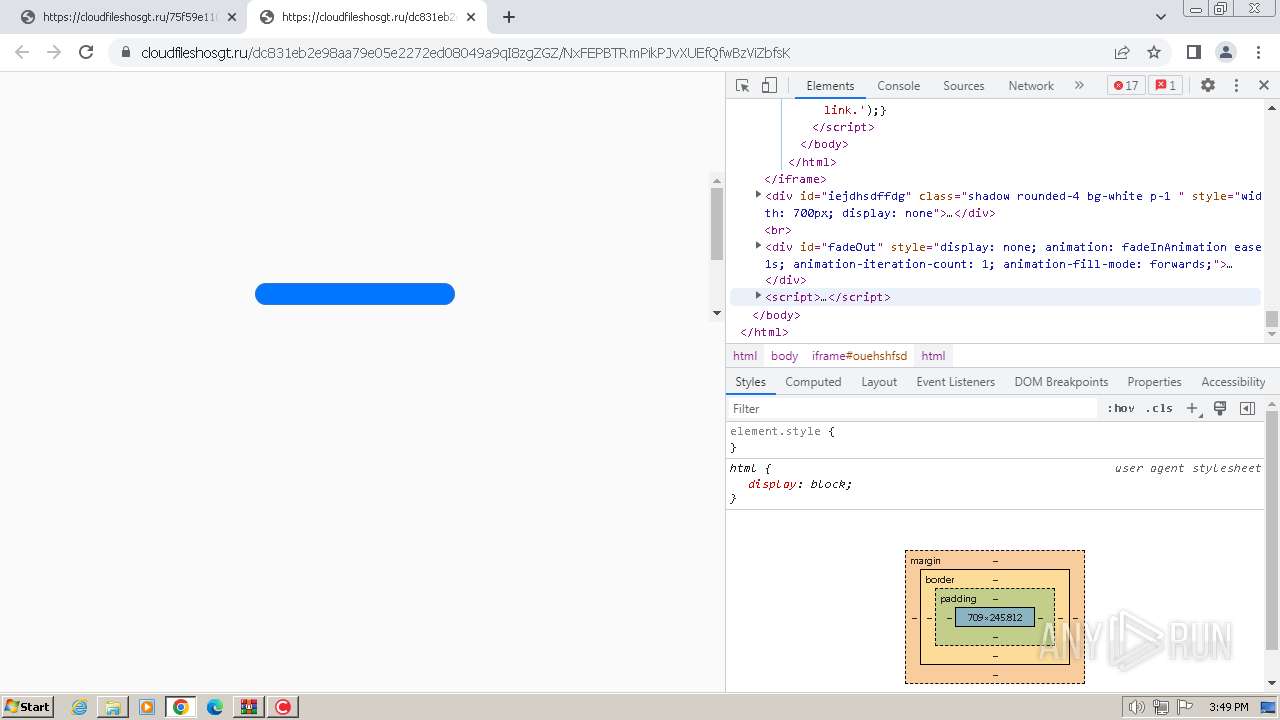1280x720 pixels.
Task: Expand the fadeOut div node
Action: (x=758, y=245)
